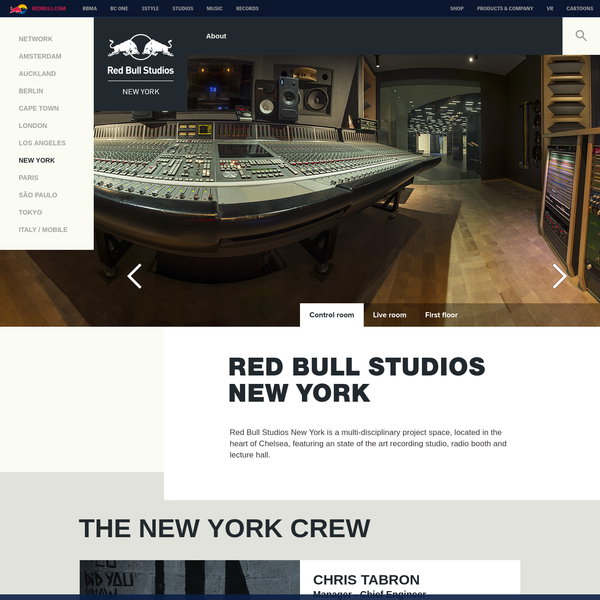600x600 pixels.
Task: Visit the SHOP link
Action: pyautogui.click(x=457, y=8)
